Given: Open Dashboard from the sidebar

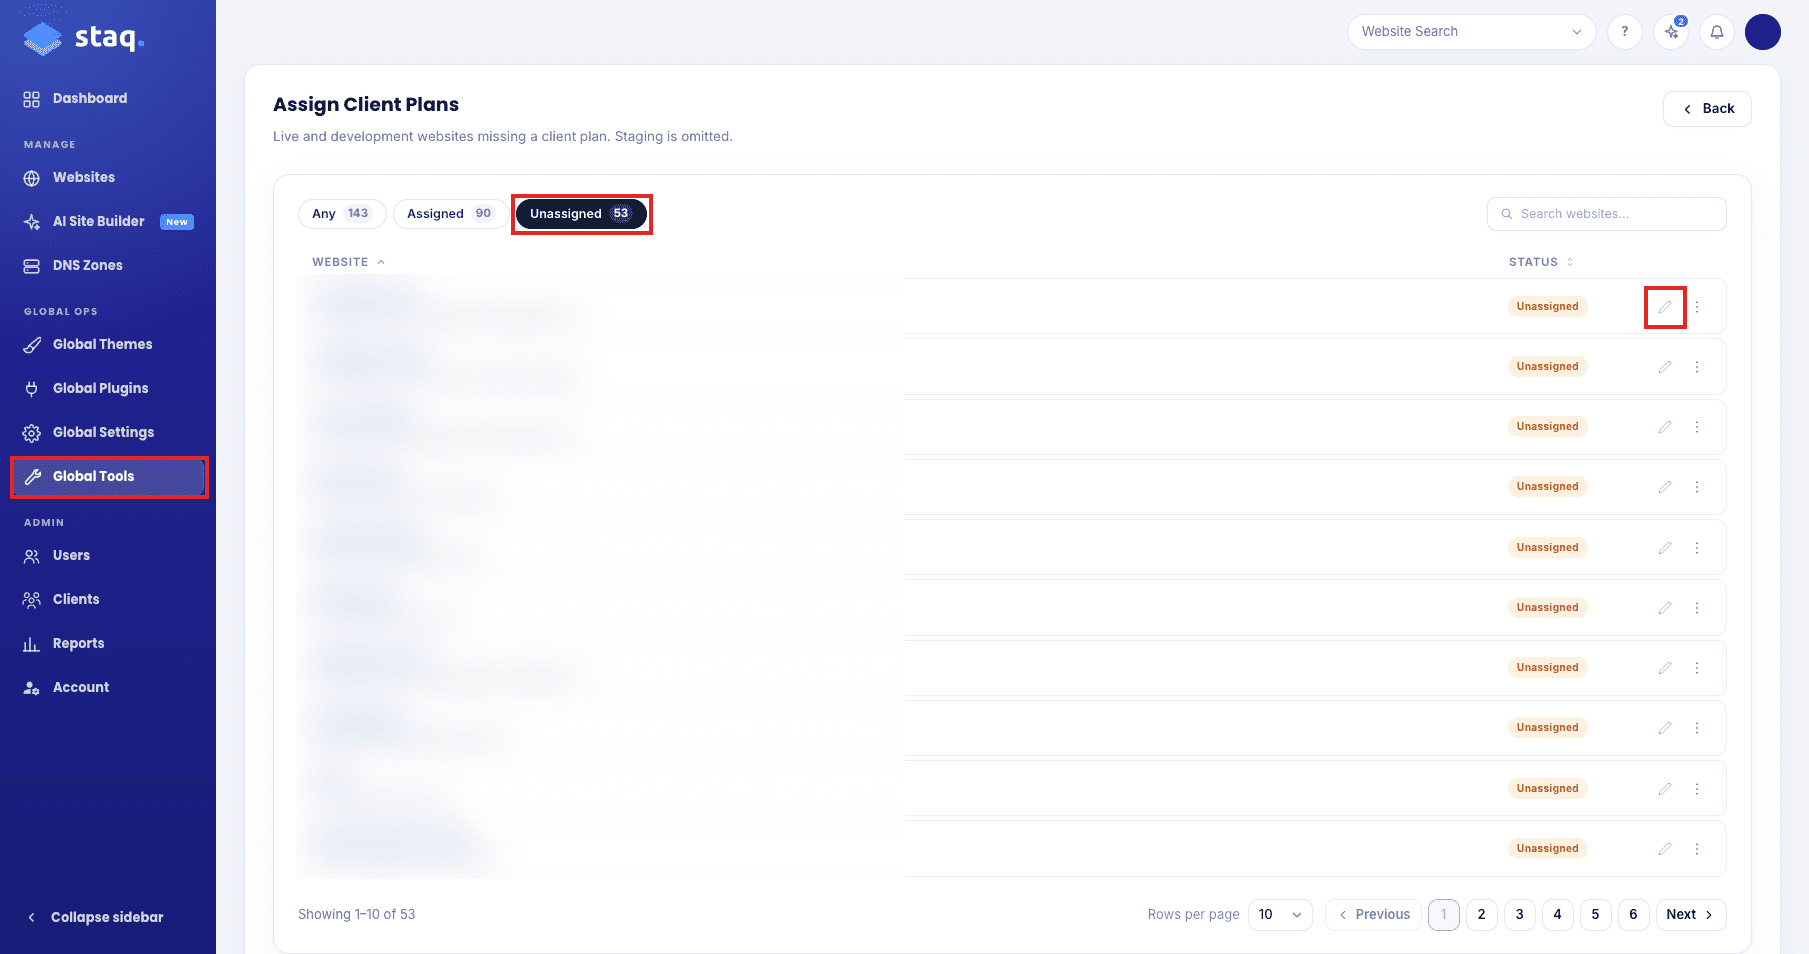Looking at the screenshot, I should click(x=76, y=98).
